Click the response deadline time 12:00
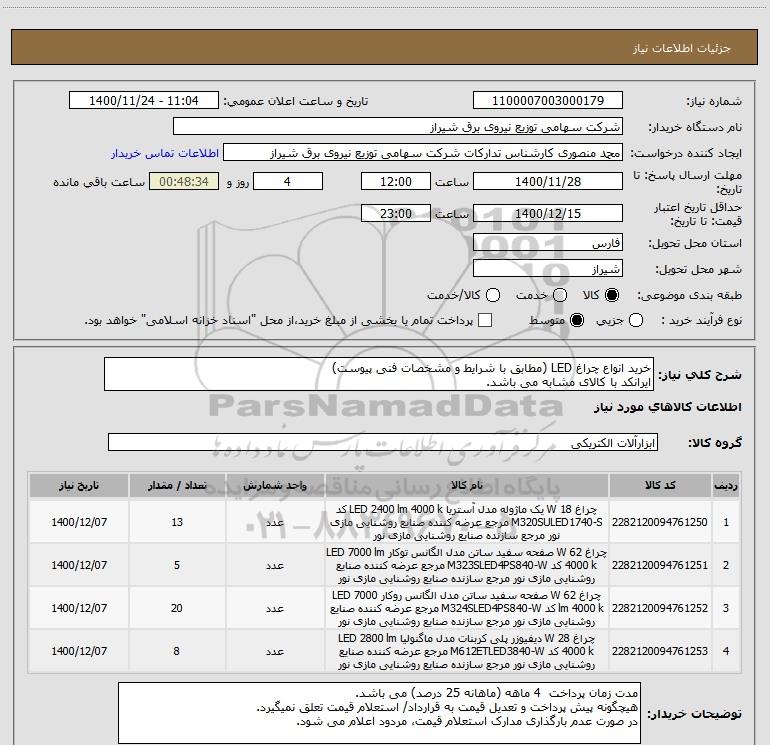 396,182
